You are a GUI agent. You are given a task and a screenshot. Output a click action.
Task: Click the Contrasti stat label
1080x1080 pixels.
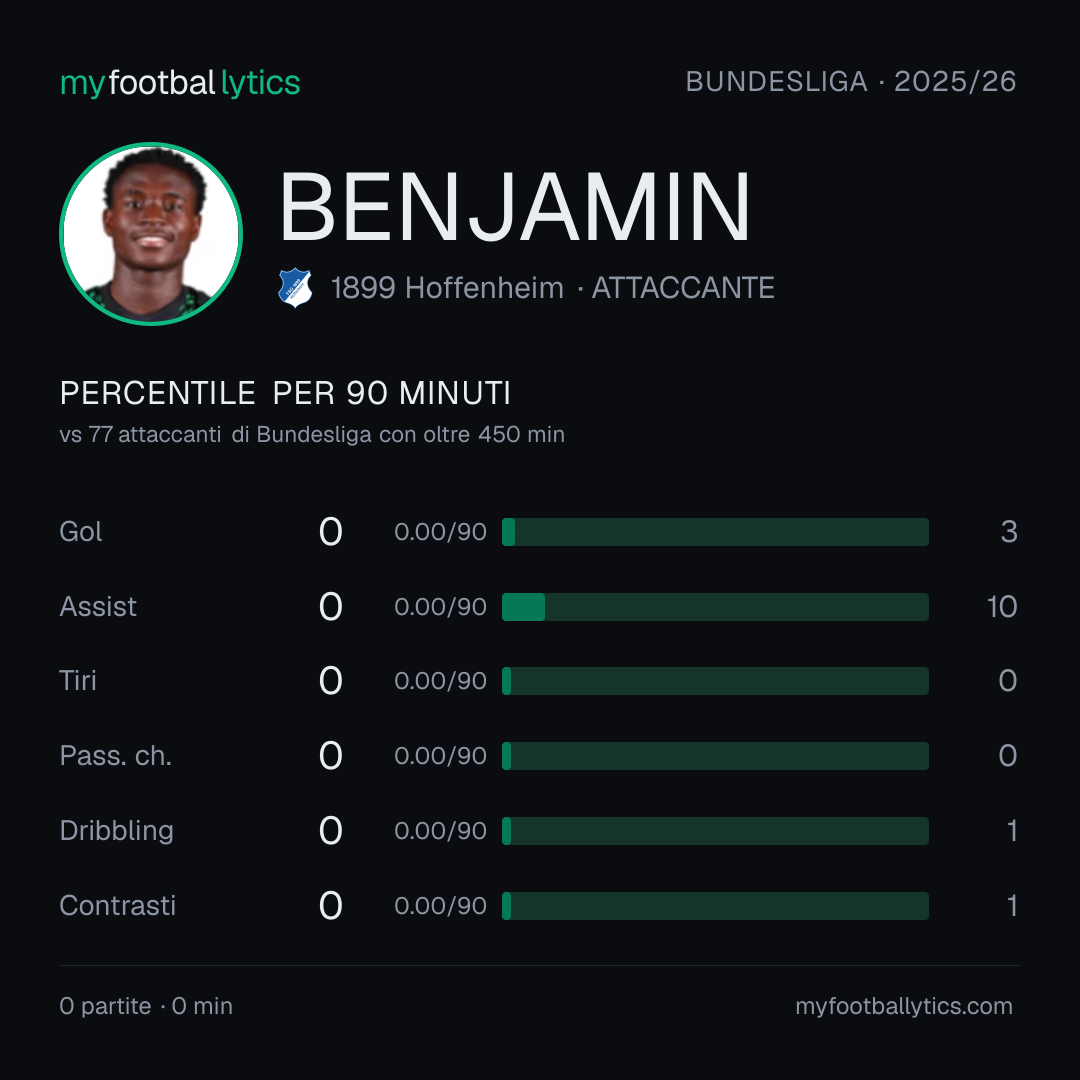tap(118, 906)
